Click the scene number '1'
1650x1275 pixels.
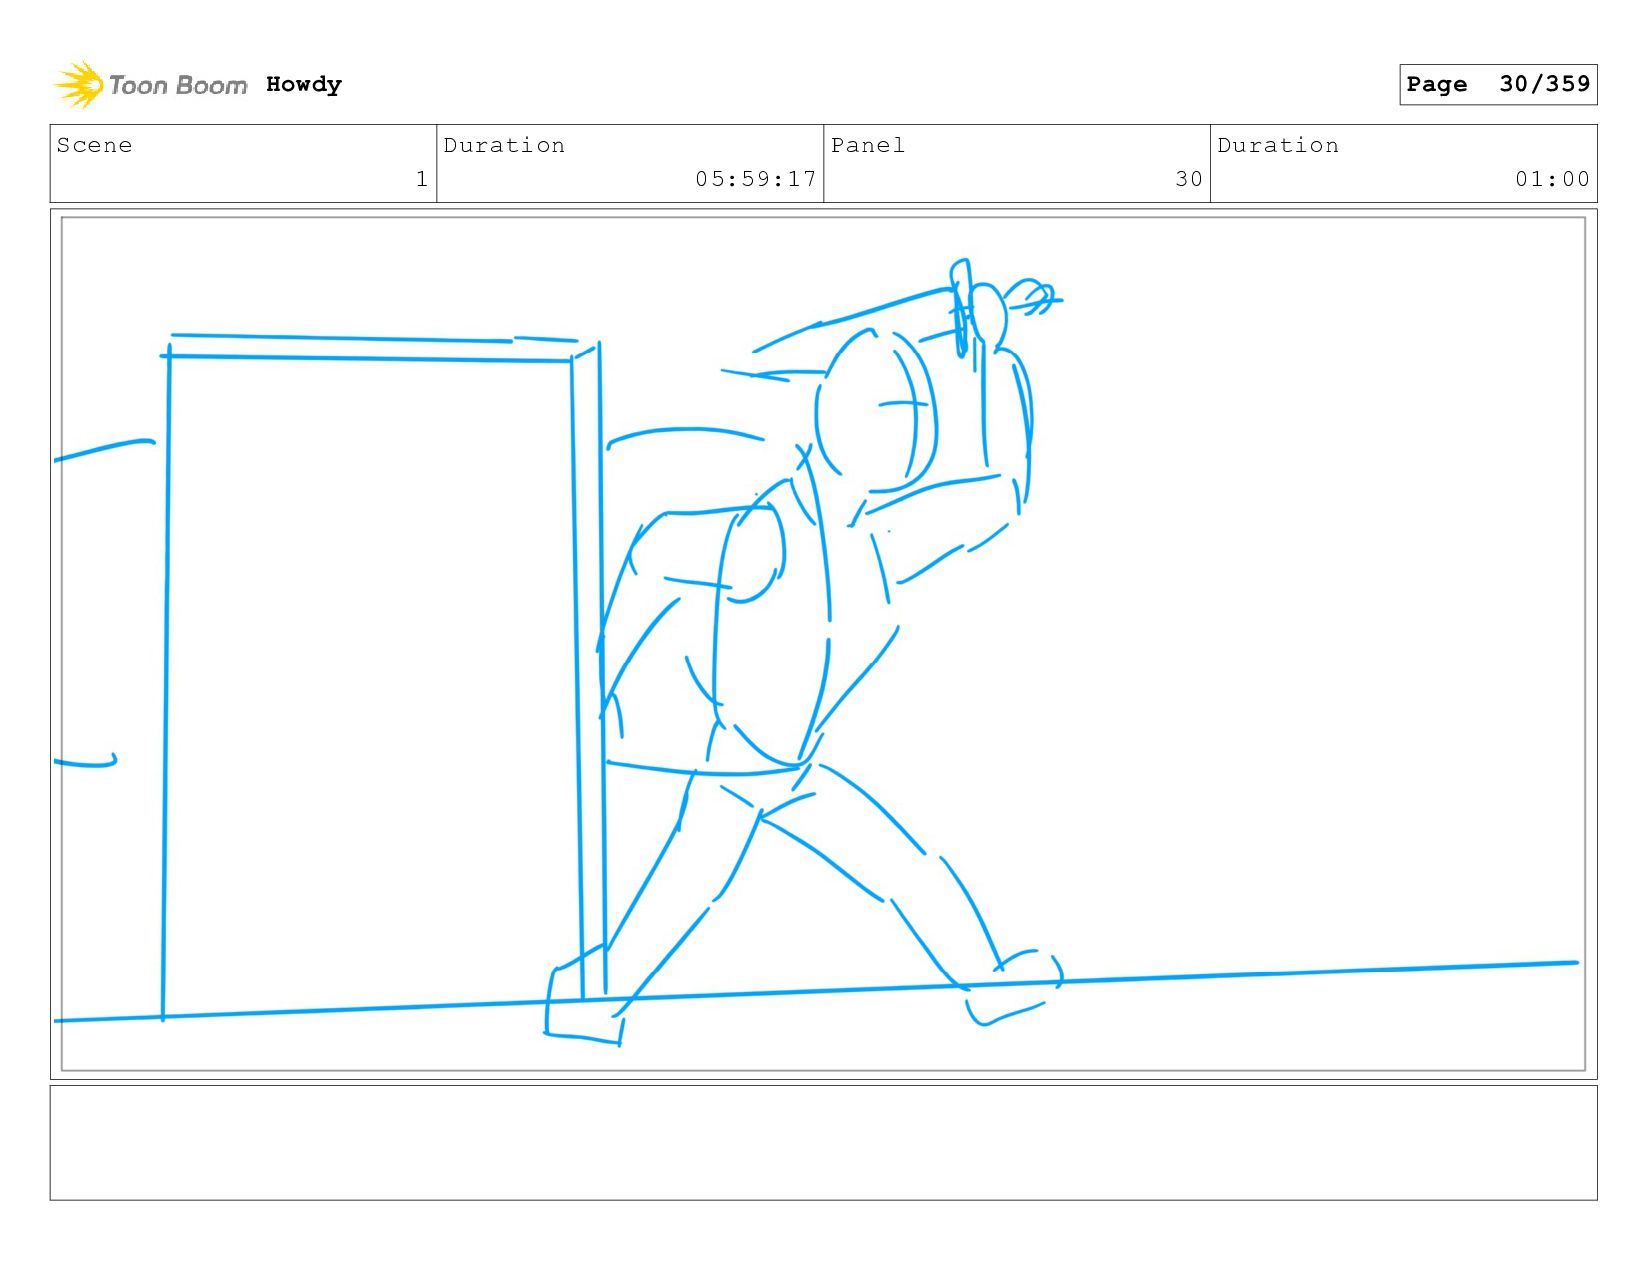click(x=422, y=179)
